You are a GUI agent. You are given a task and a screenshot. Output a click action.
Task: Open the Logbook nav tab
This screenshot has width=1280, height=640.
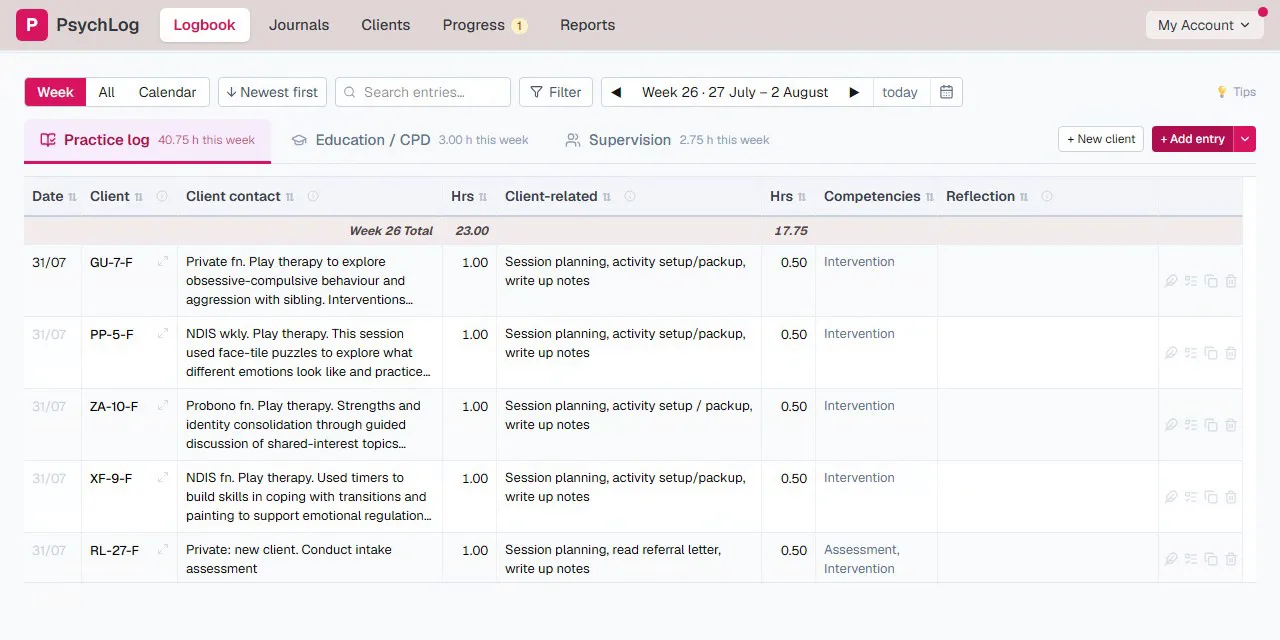coord(204,25)
